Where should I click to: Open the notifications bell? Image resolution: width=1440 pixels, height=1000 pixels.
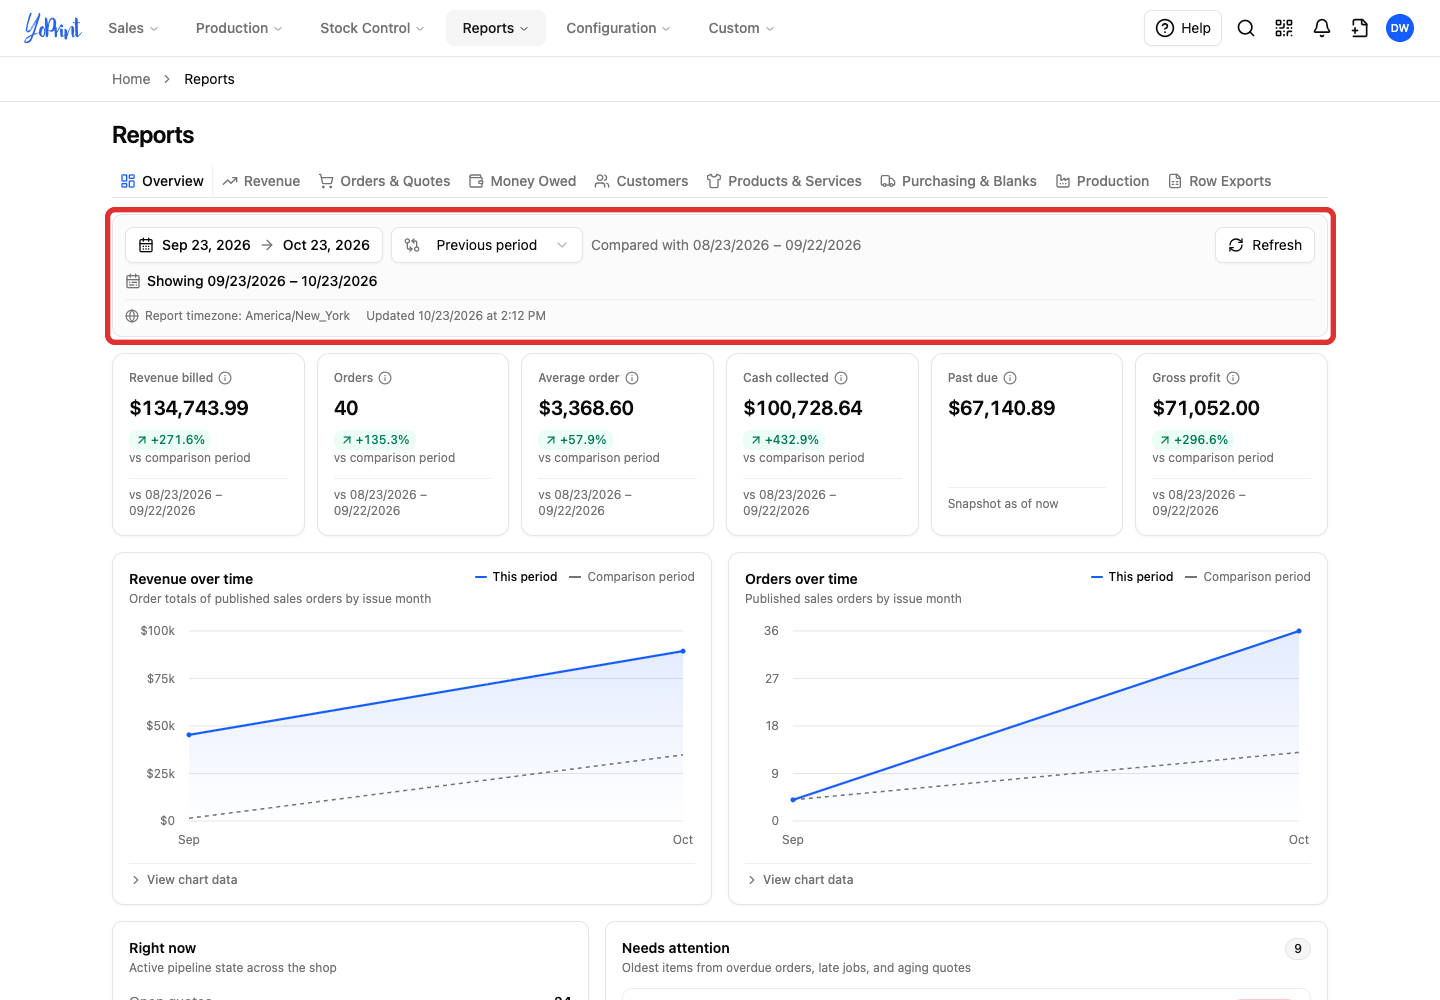pos(1322,28)
